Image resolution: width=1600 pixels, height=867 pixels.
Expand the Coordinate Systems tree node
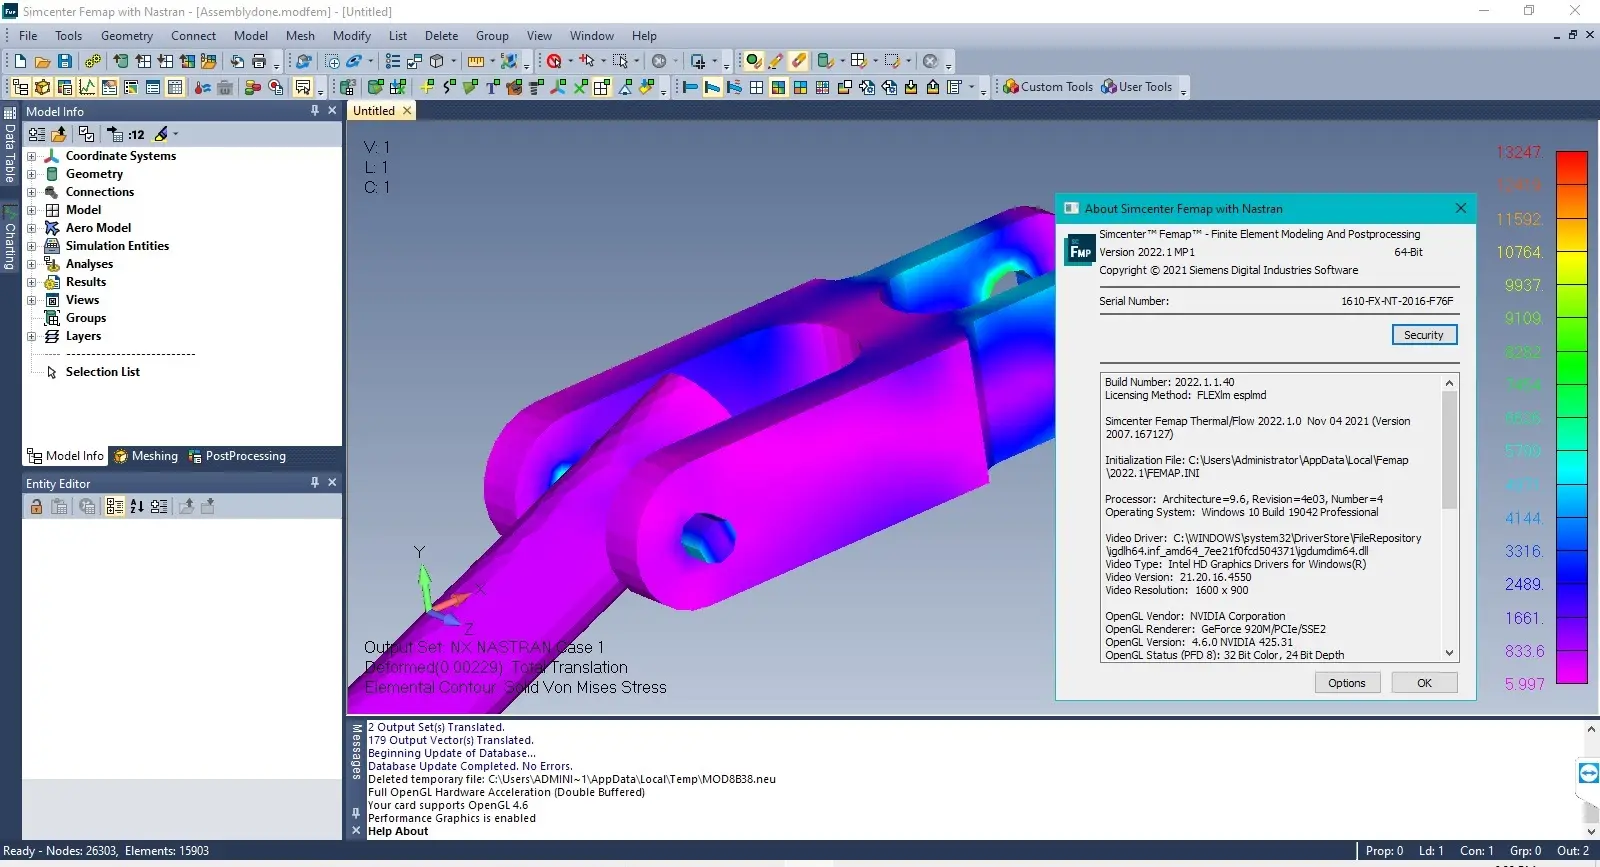click(31, 156)
